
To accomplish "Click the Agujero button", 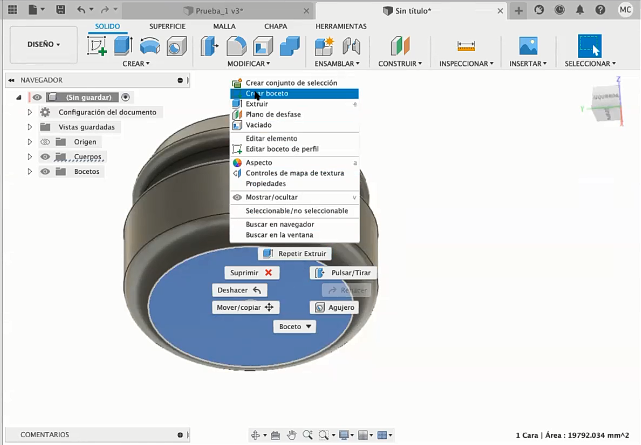I will [334, 307].
